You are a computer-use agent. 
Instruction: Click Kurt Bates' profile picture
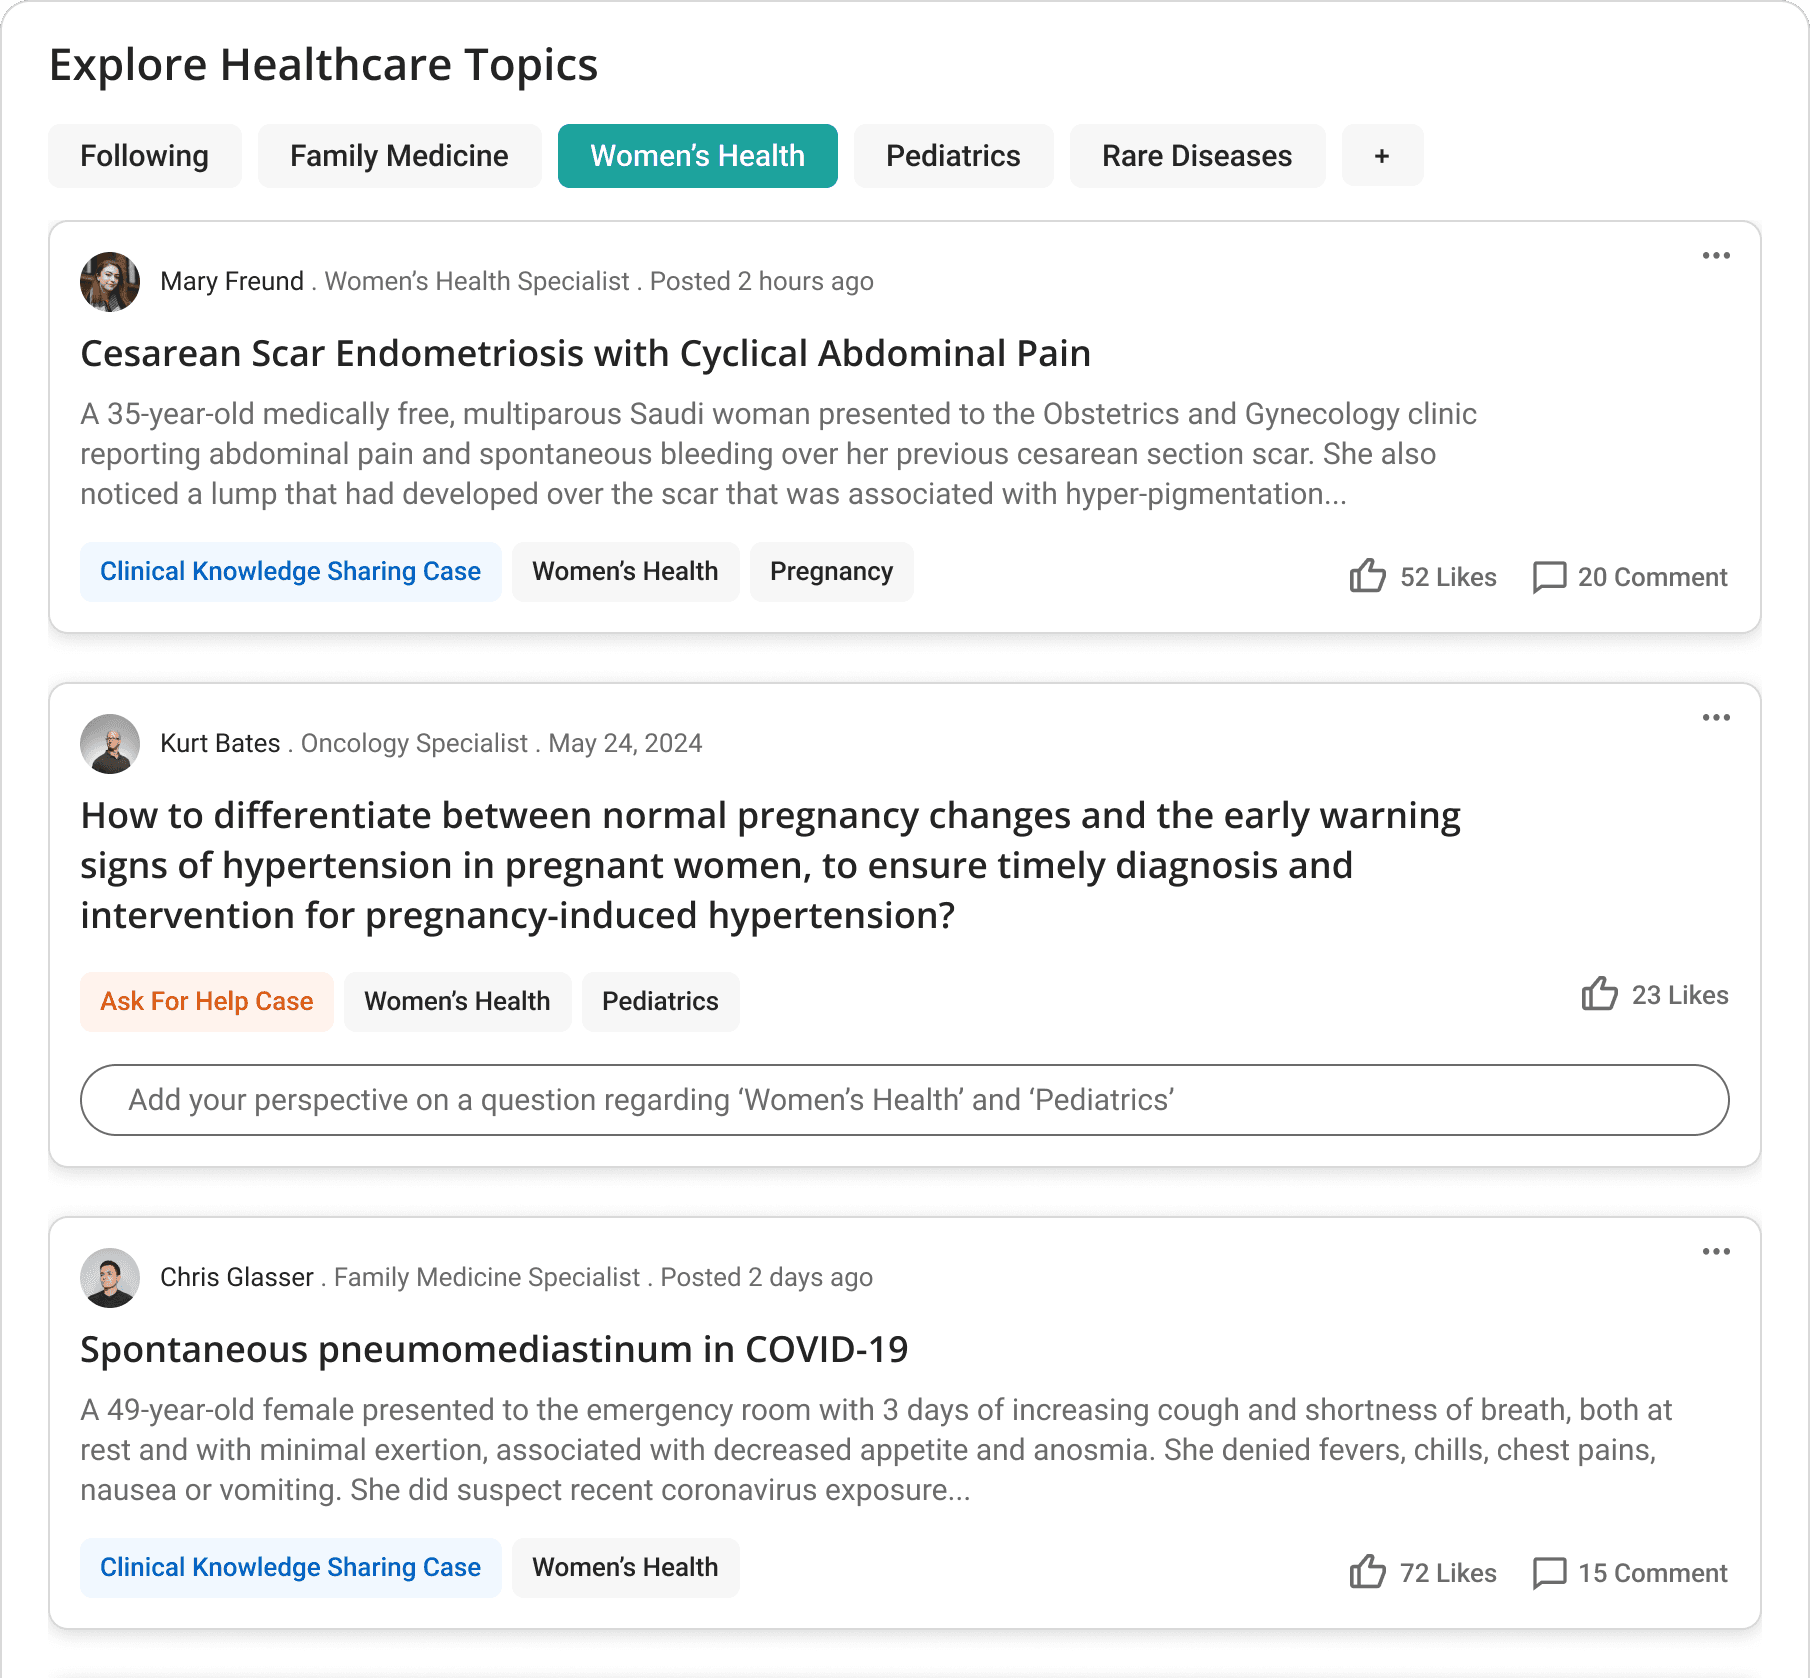pyautogui.click(x=110, y=744)
